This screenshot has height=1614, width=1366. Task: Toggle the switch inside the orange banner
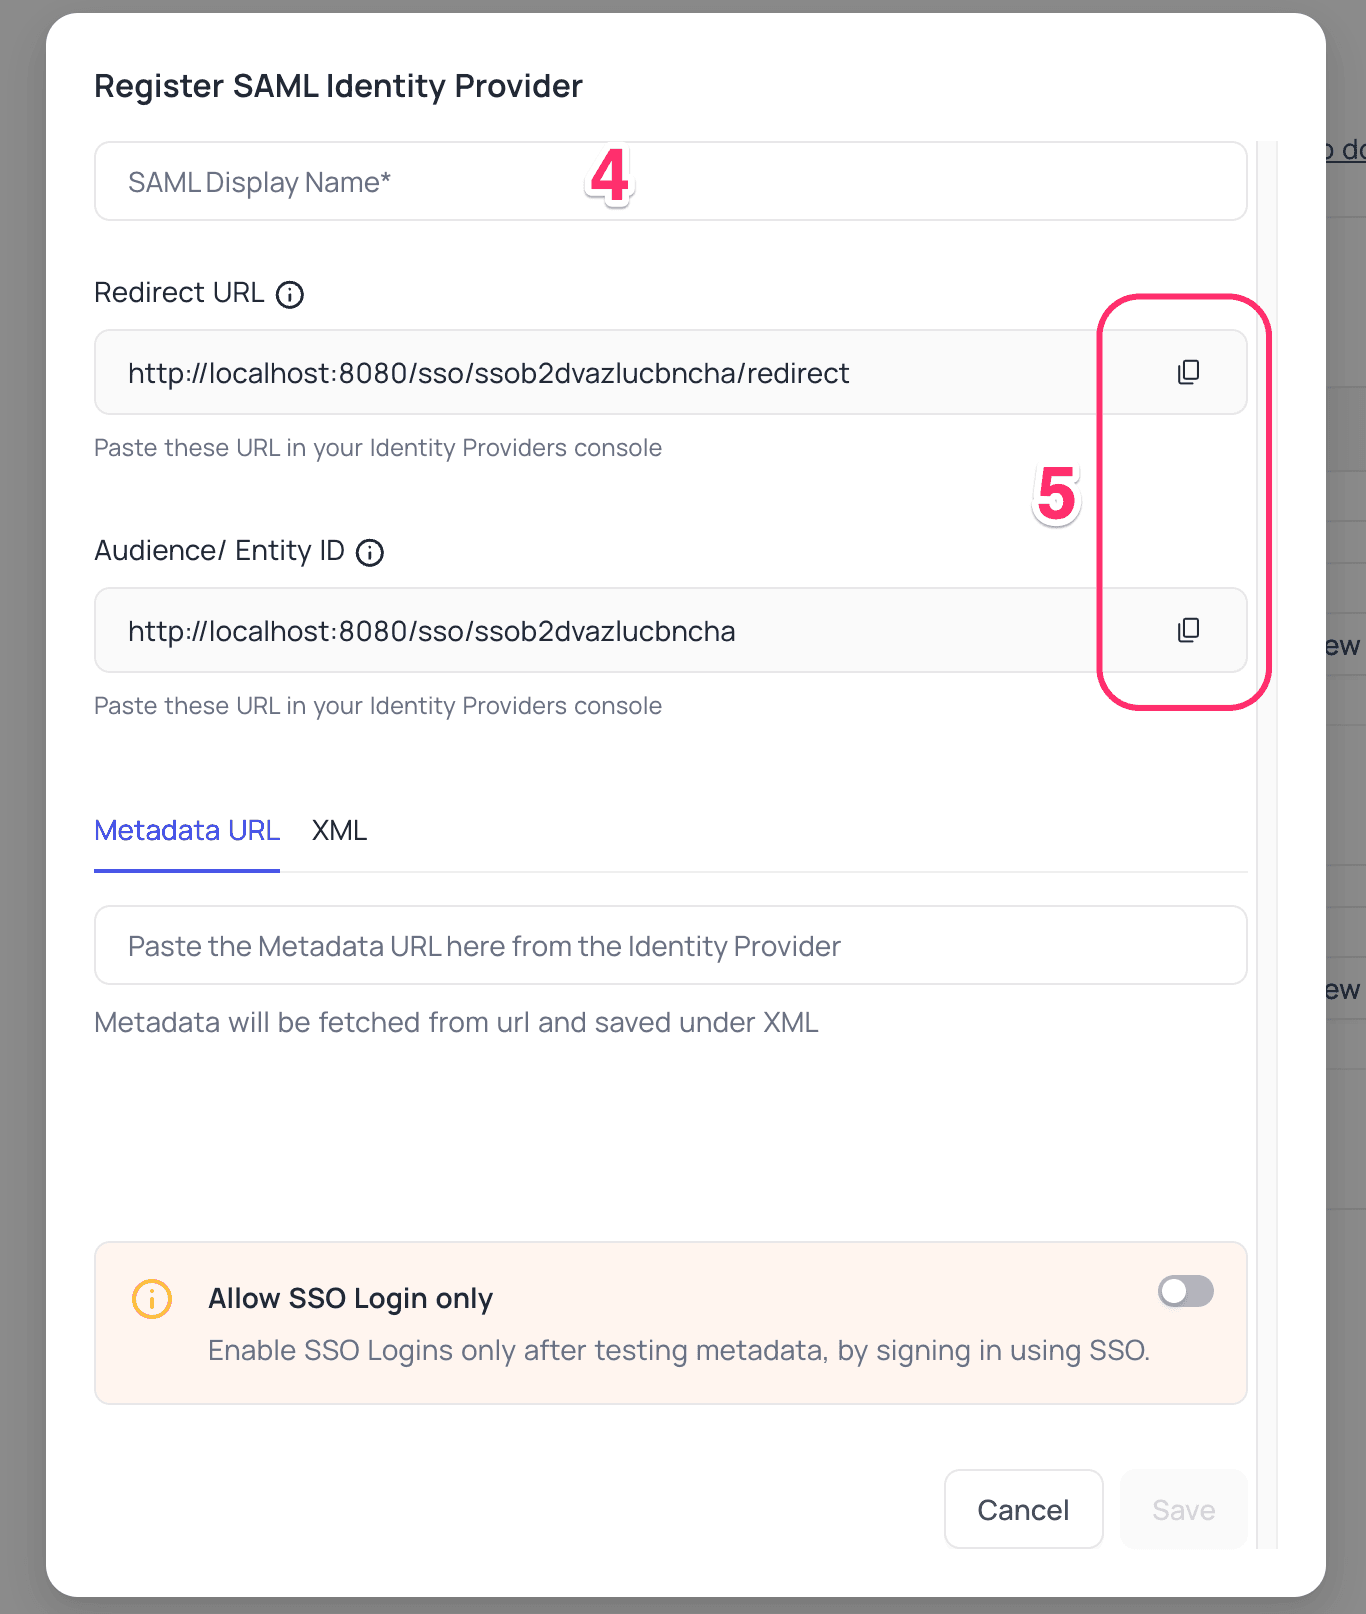(x=1184, y=1291)
